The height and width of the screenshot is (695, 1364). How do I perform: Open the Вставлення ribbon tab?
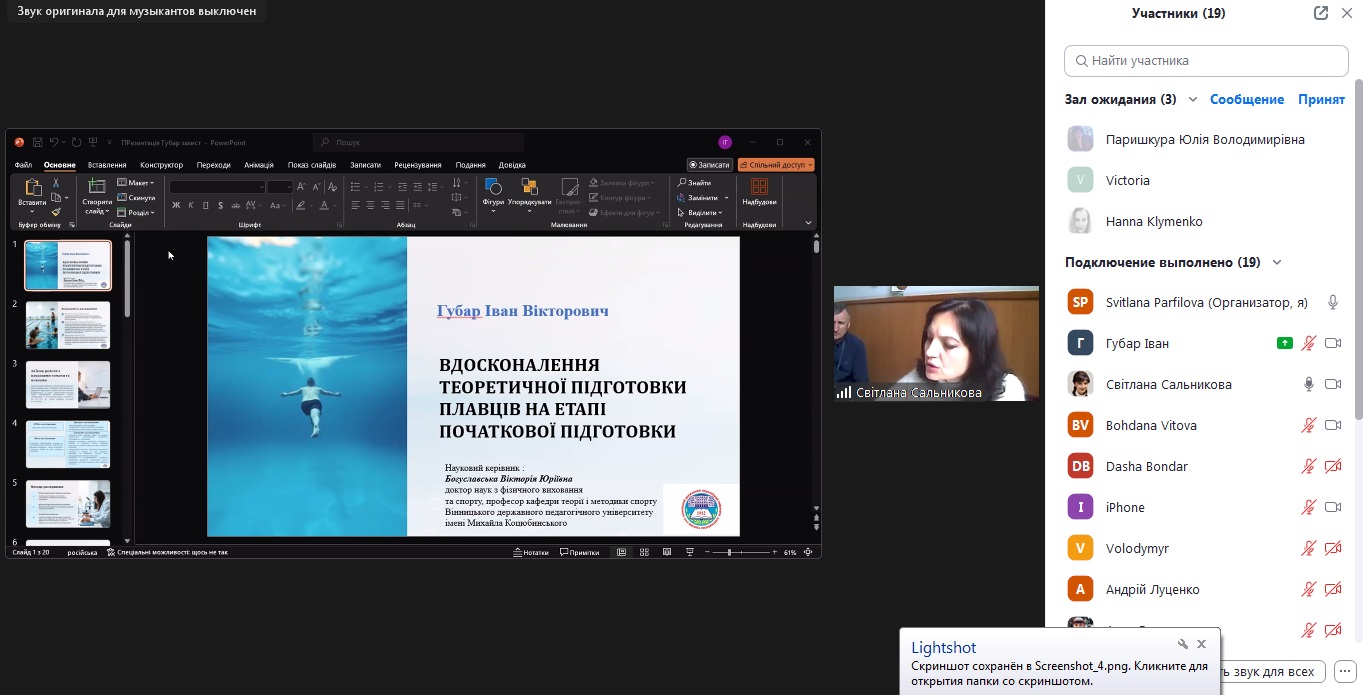pyautogui.click(x=107, y=165)
